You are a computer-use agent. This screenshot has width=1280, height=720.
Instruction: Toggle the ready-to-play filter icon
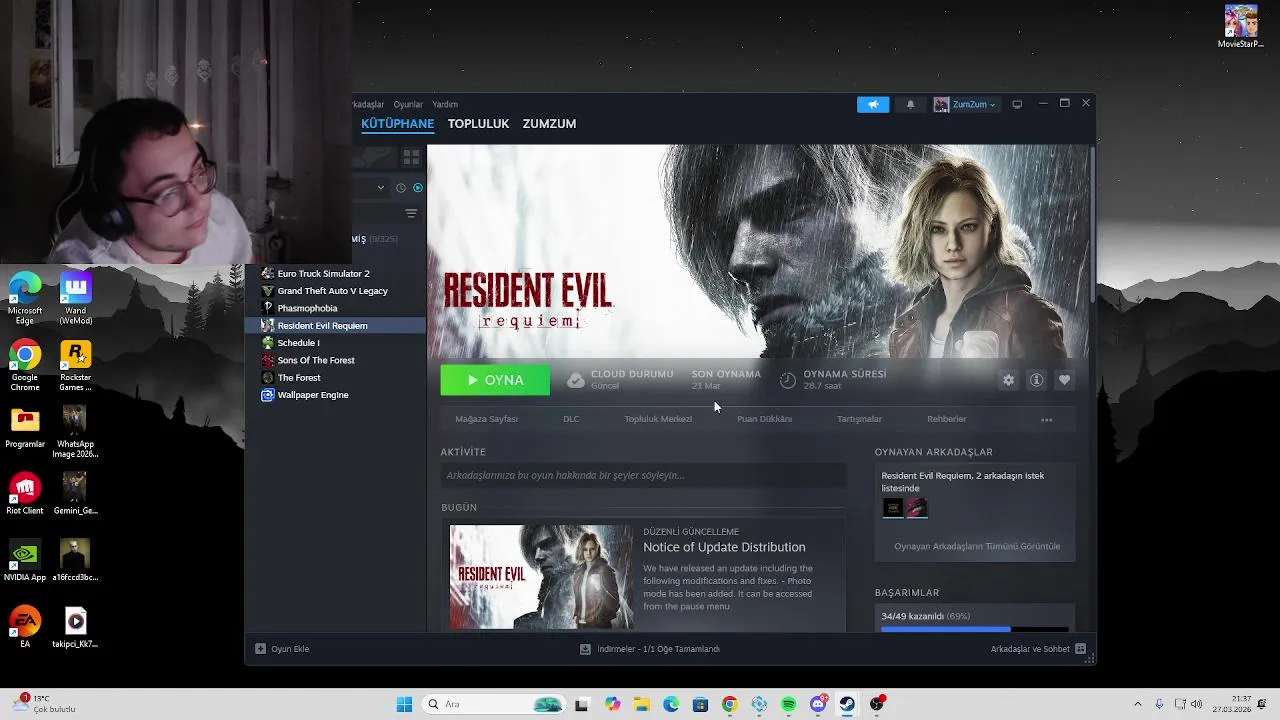[418, 187]
